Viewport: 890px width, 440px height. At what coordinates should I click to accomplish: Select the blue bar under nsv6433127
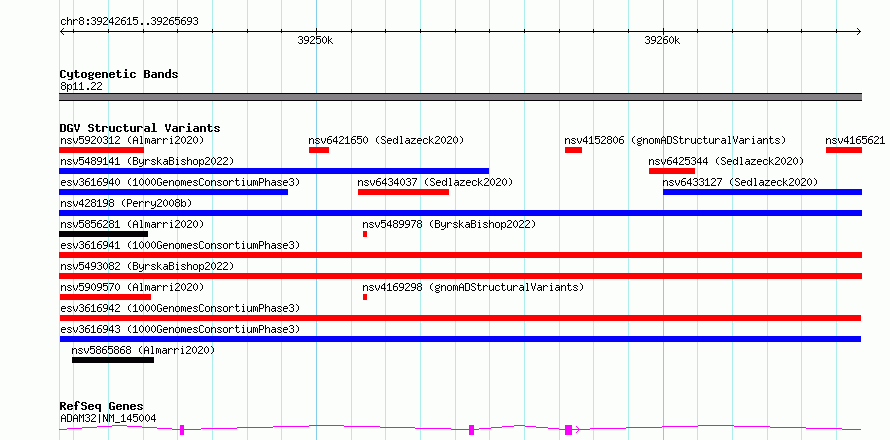pos(762,192)
